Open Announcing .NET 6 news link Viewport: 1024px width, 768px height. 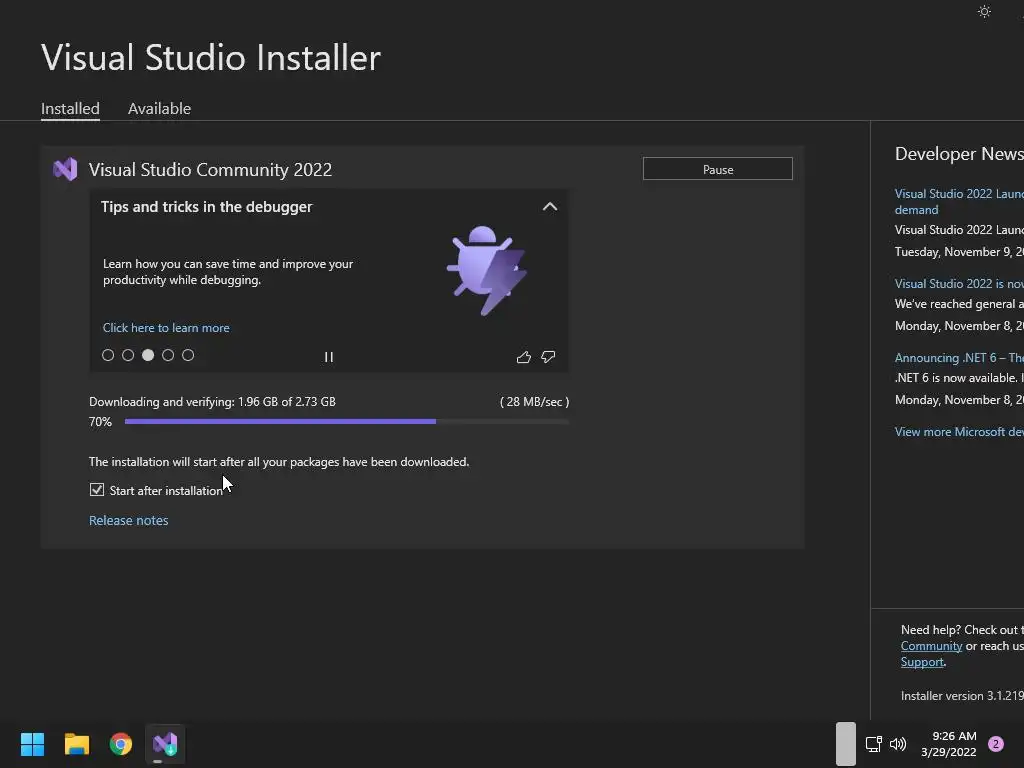point(959,358)
